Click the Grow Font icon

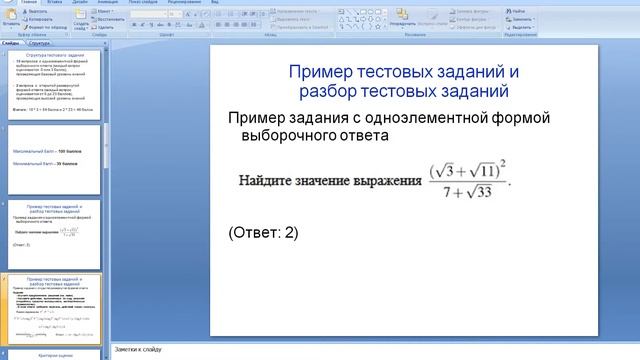click(187, 14)
